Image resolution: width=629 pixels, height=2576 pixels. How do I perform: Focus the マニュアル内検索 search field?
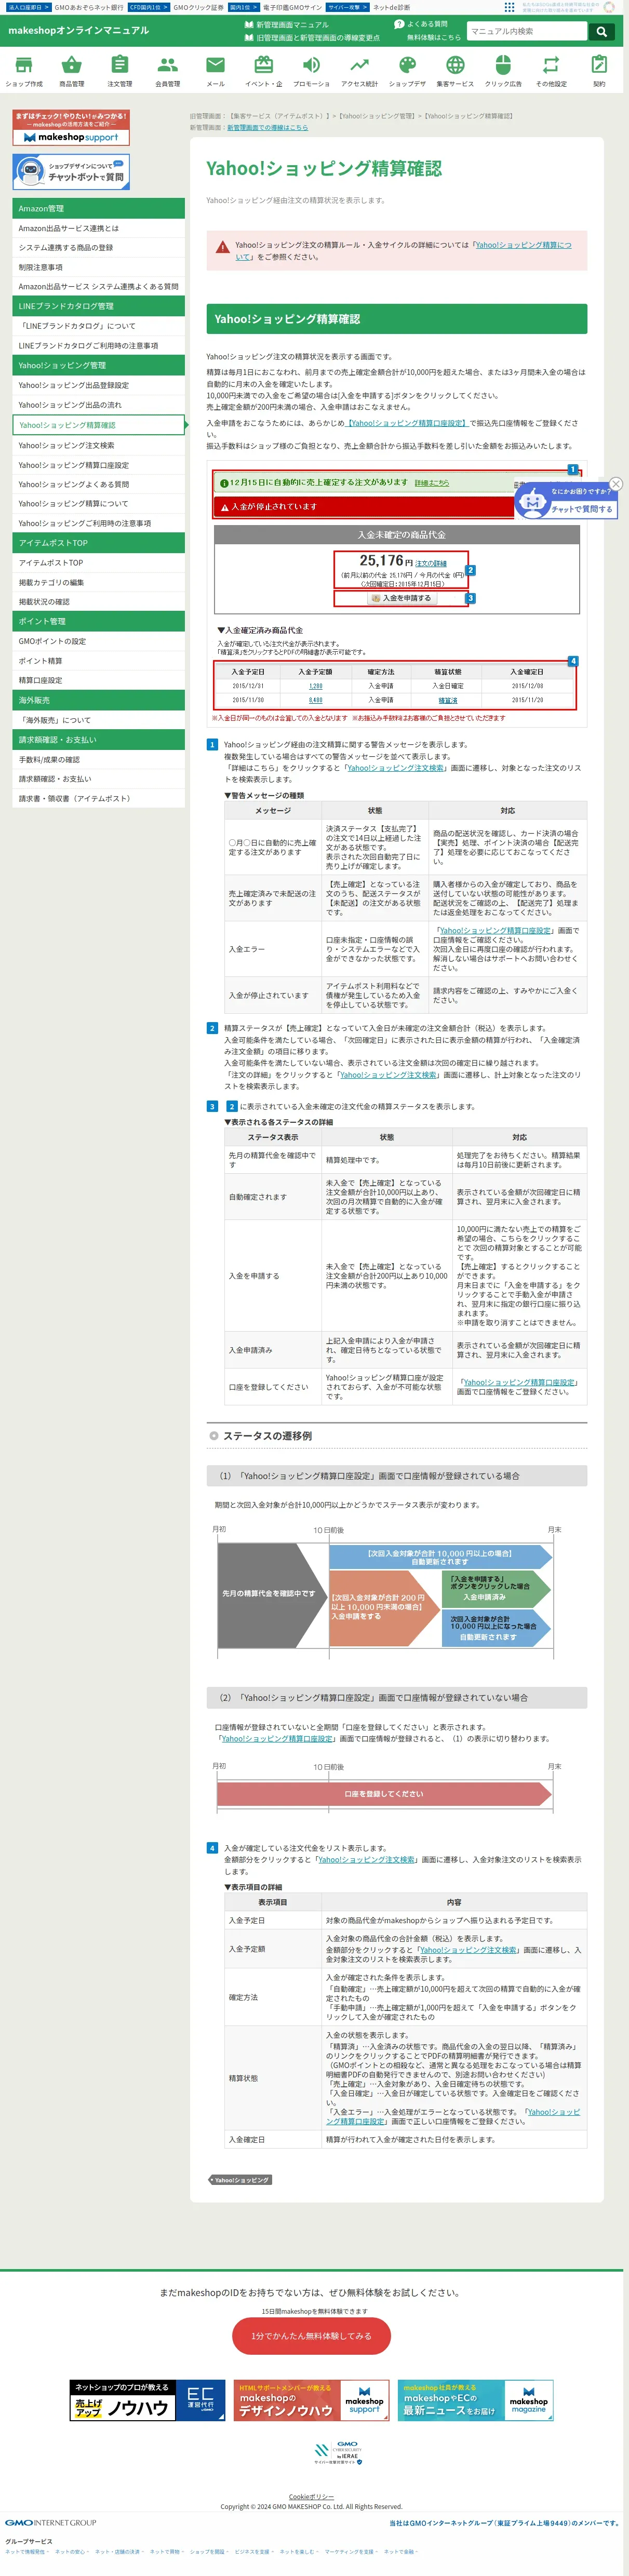[x=527, y=31]
